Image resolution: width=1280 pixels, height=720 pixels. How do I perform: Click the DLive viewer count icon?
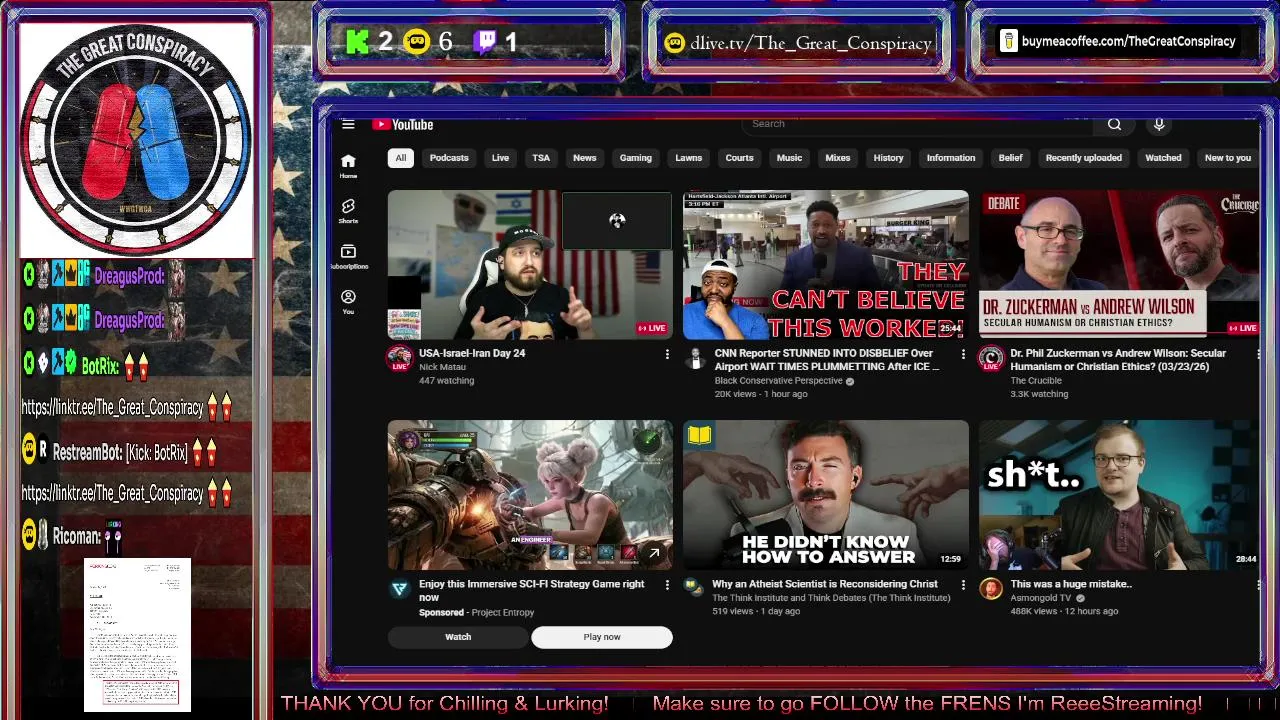point(417,42)
